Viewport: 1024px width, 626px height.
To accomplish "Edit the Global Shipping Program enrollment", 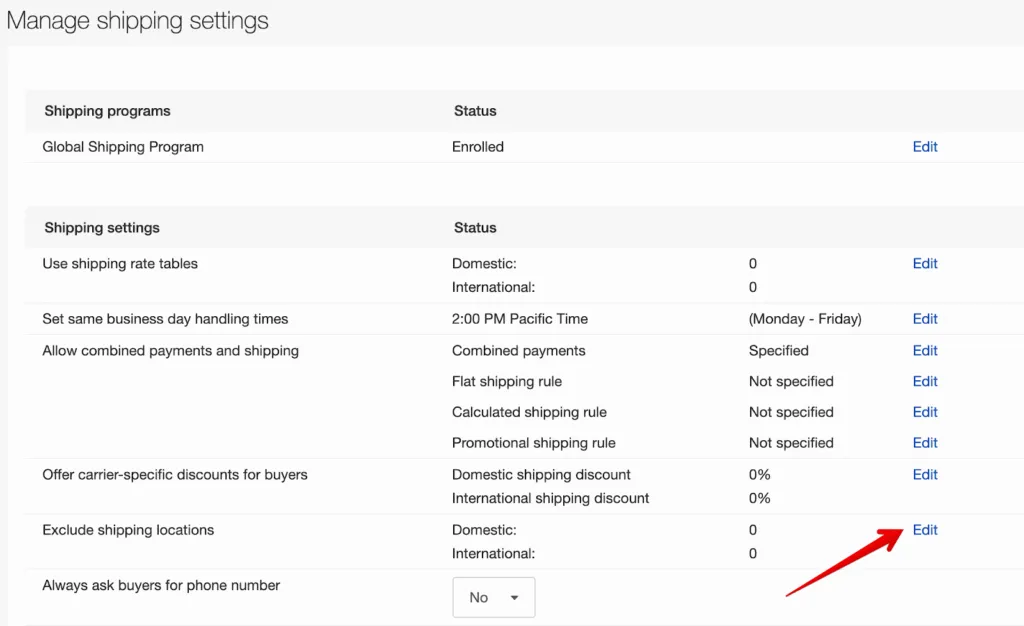I will point(924,146).
